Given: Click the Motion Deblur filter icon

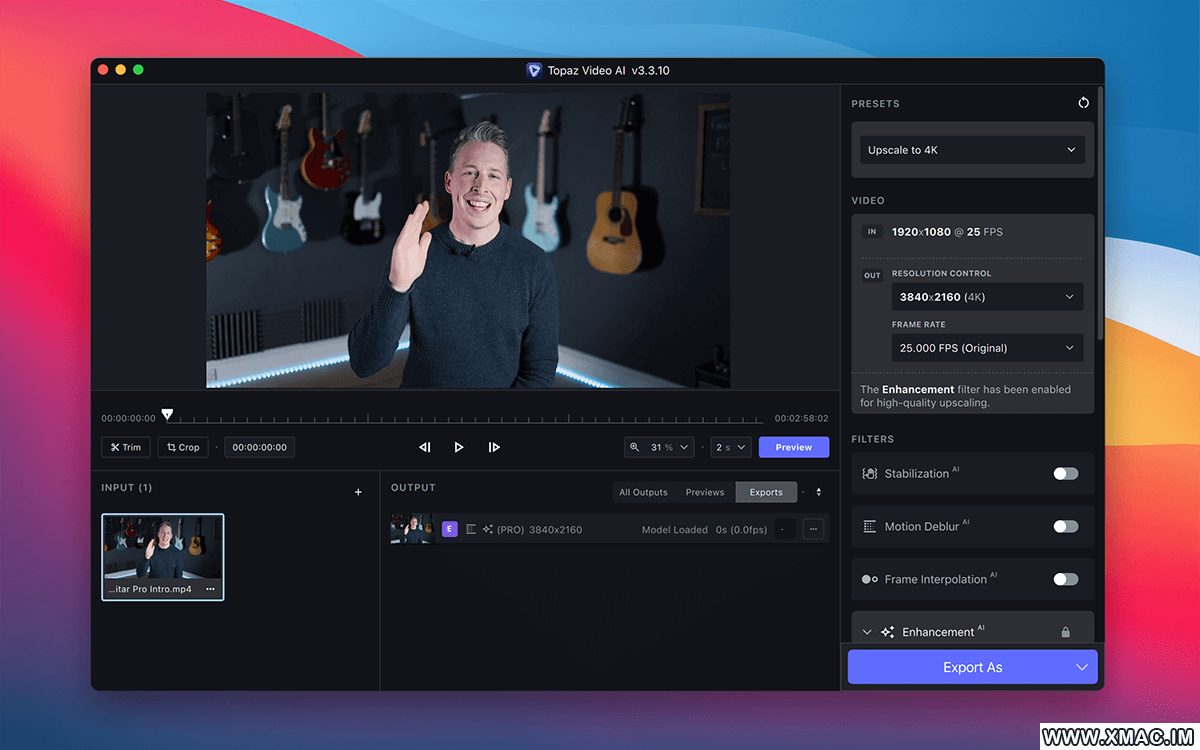Looking at the screenshot, I should (x=870, y=526).
